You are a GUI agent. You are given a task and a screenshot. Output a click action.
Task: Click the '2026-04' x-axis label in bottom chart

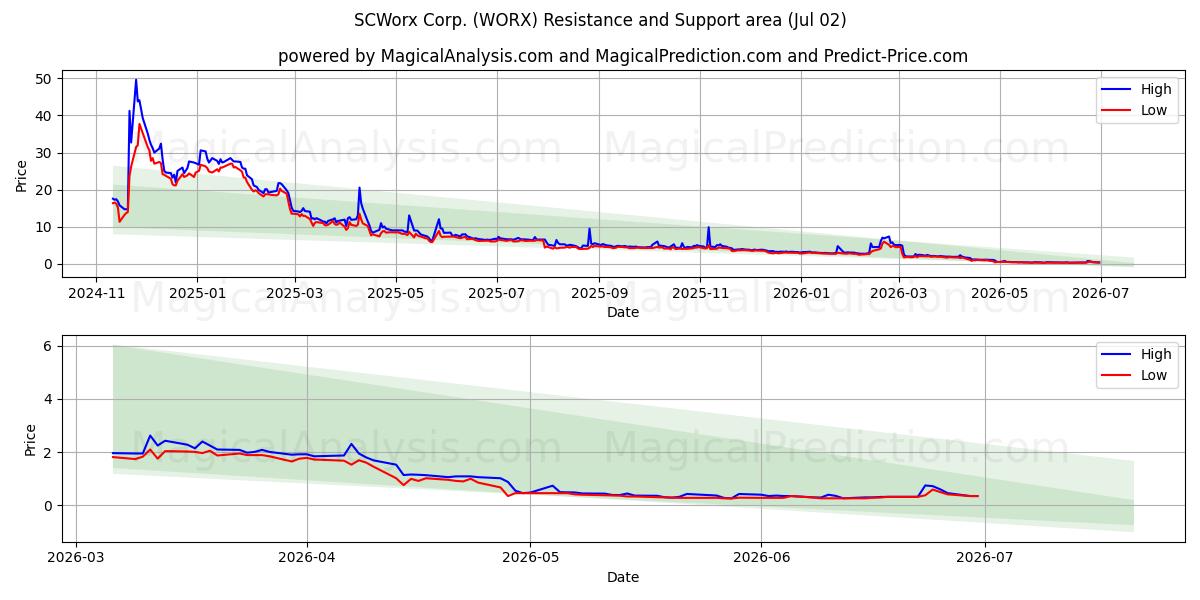[306, 558]
